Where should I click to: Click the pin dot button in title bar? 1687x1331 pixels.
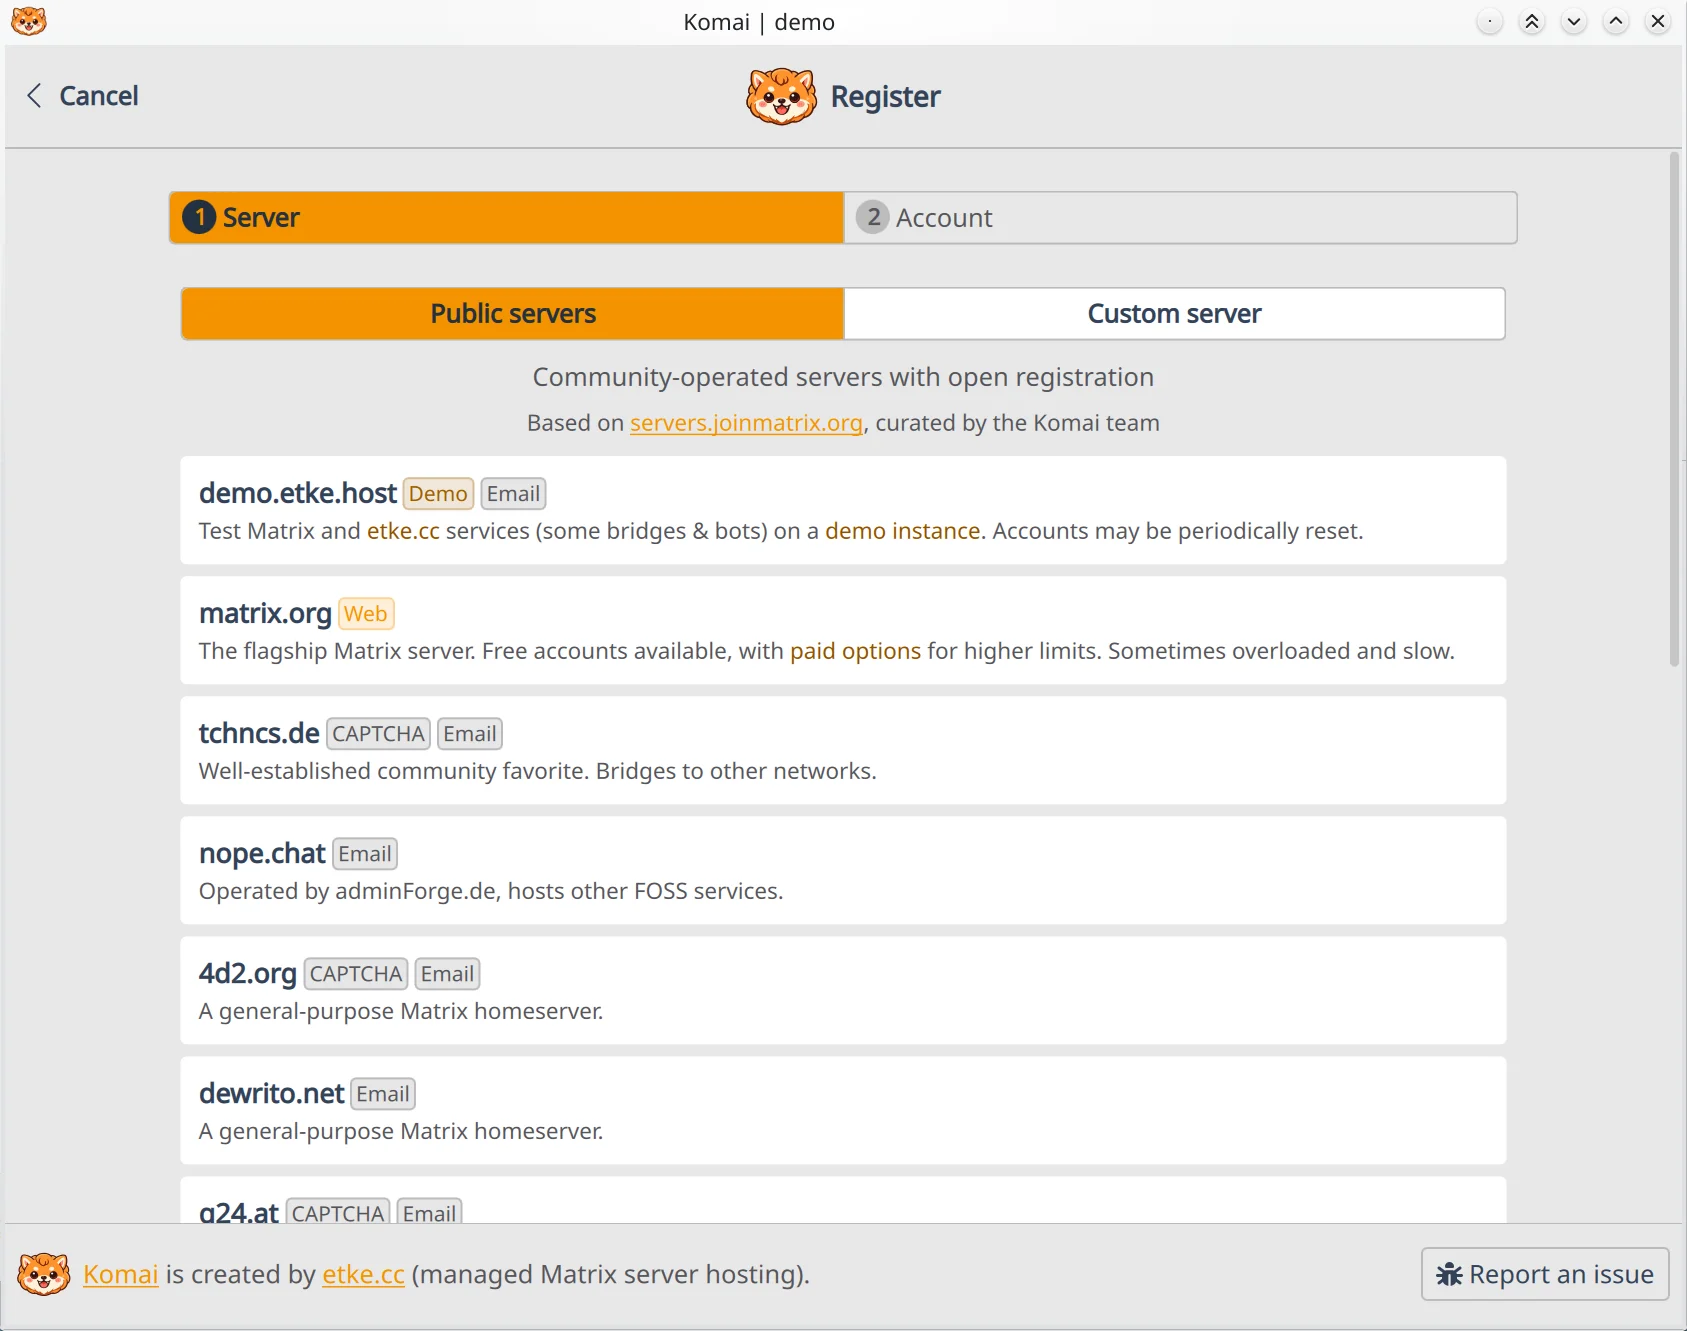click(x=1490, y=21)
